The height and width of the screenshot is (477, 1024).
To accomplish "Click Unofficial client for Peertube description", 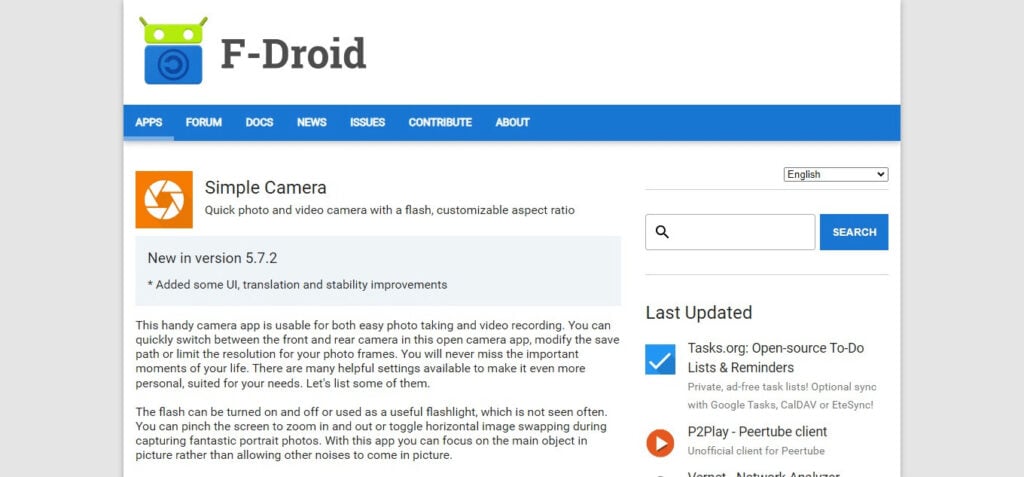I will coord(756,451).
